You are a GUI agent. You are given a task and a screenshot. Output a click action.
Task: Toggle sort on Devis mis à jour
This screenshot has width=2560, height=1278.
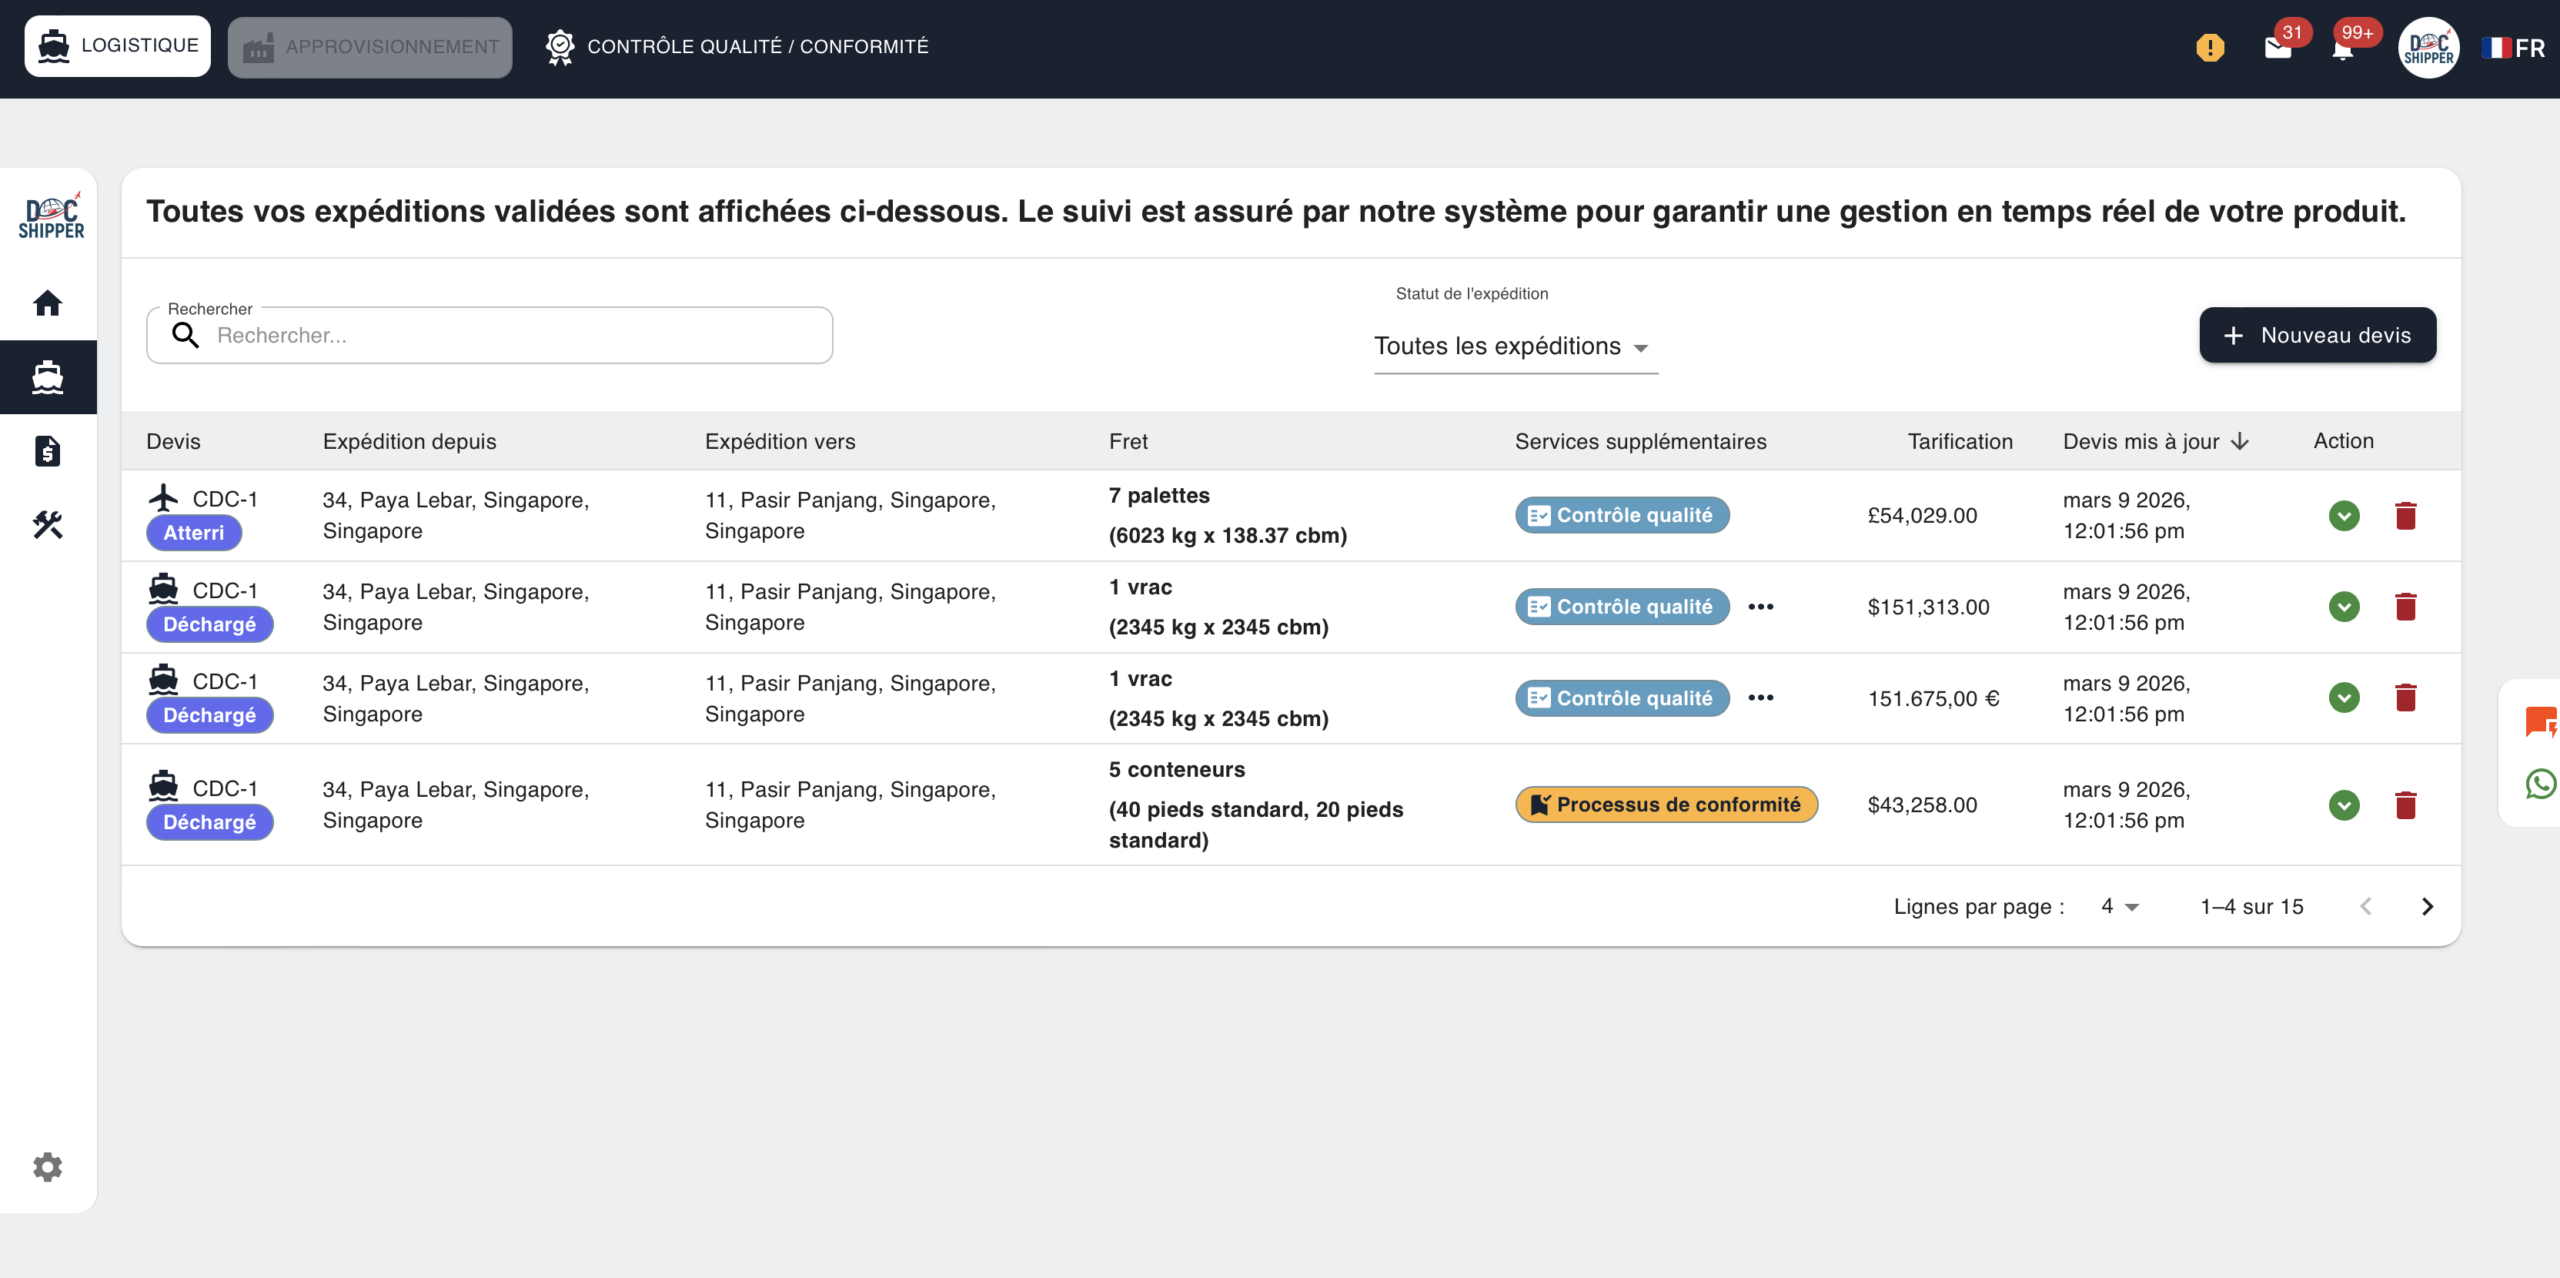coord(2156,441)
